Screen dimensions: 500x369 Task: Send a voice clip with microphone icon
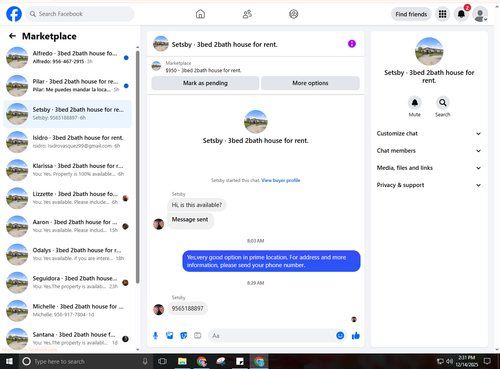pos(155,336)
